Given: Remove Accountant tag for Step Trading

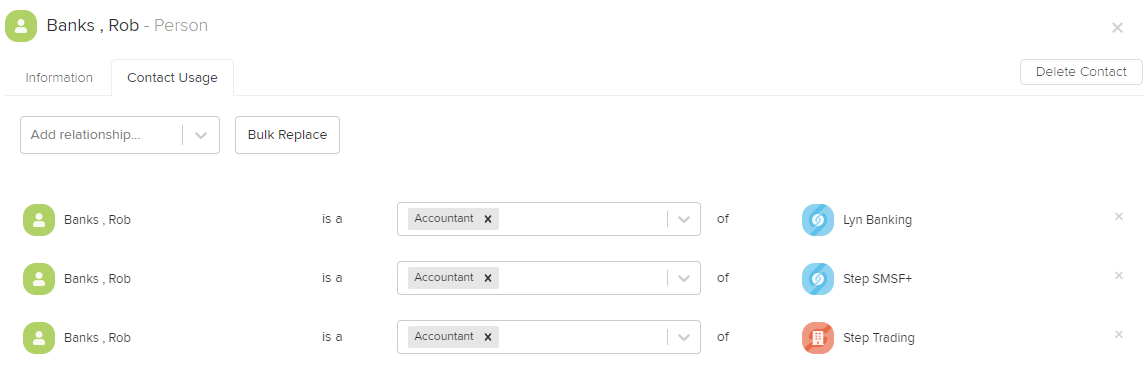Looking at the screenshot, I should pos(488,337).
